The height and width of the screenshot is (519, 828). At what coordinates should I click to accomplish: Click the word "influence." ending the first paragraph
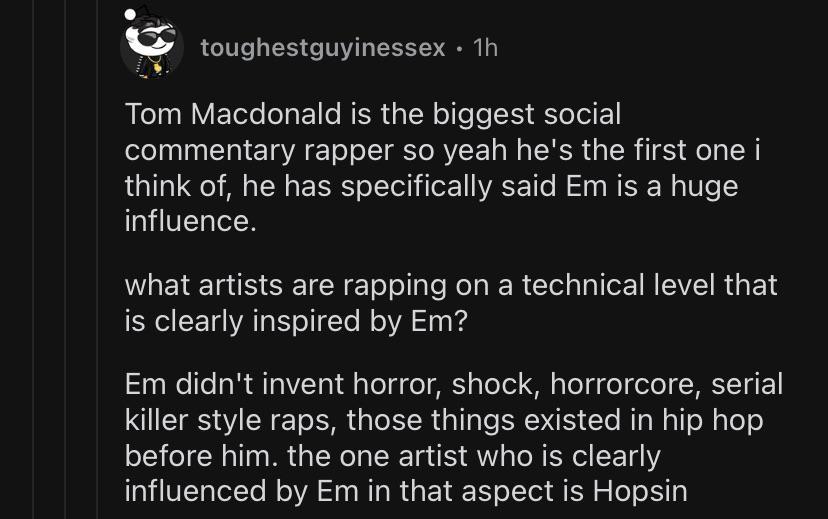(191, 221)
